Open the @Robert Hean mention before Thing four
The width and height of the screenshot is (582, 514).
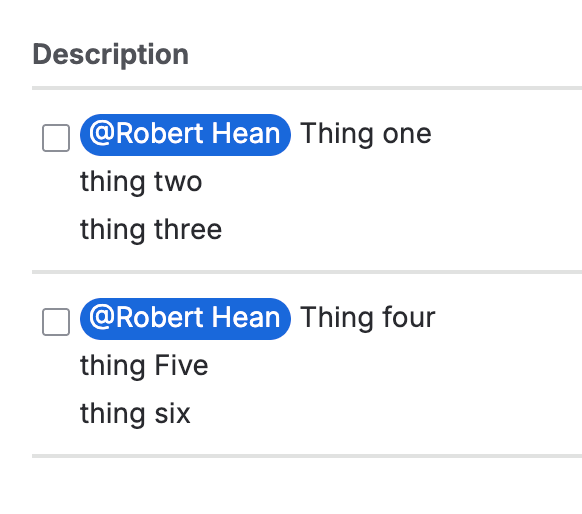(x=185, y=319)
